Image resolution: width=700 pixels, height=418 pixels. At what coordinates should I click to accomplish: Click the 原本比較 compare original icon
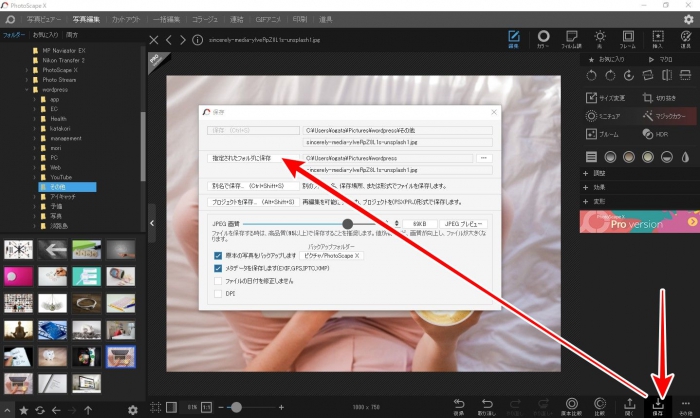point(572,406)
